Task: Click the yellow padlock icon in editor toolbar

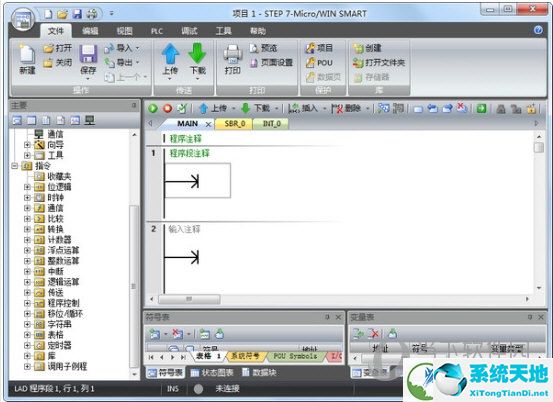Action: [x=531, y=109]
